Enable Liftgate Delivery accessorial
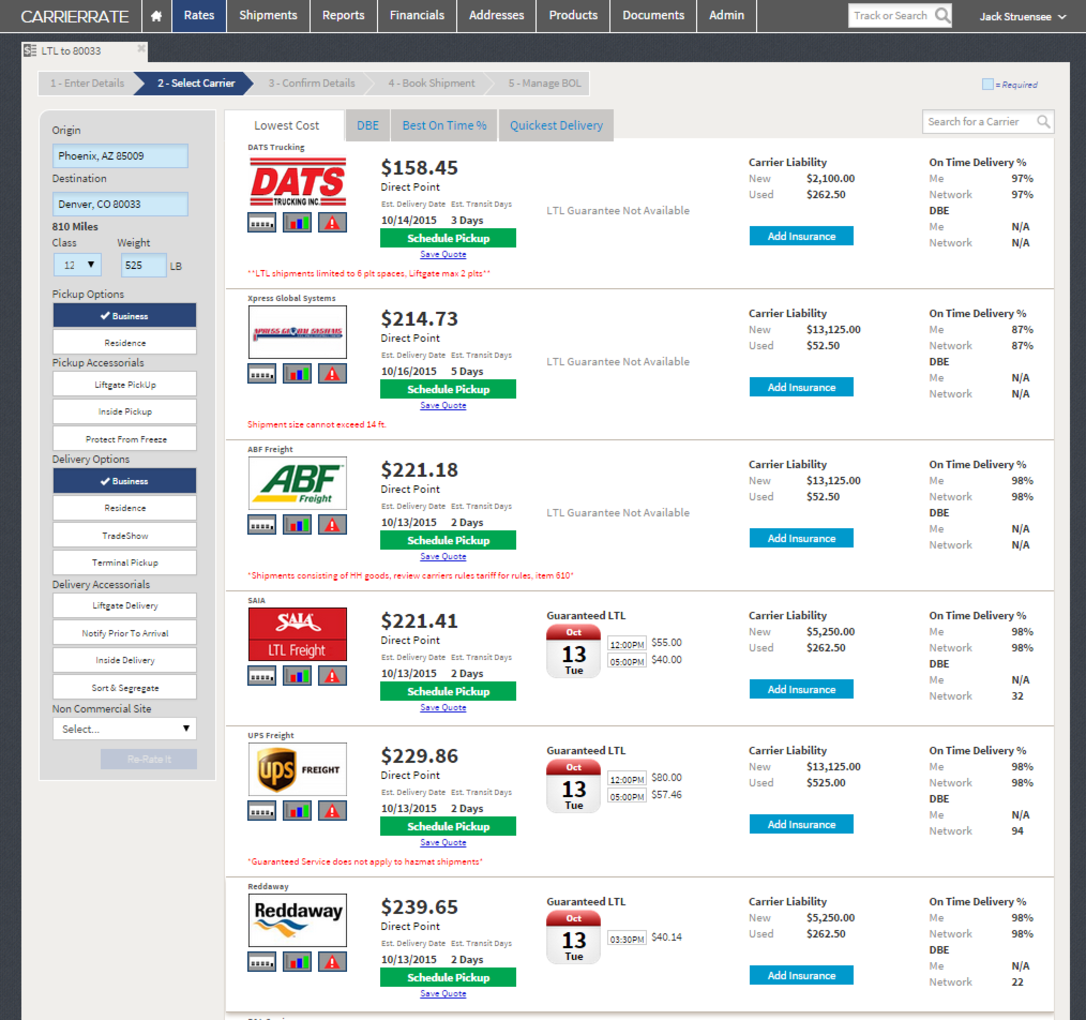The width and height of the screenshot is (1086, 1020). (125, 606)
